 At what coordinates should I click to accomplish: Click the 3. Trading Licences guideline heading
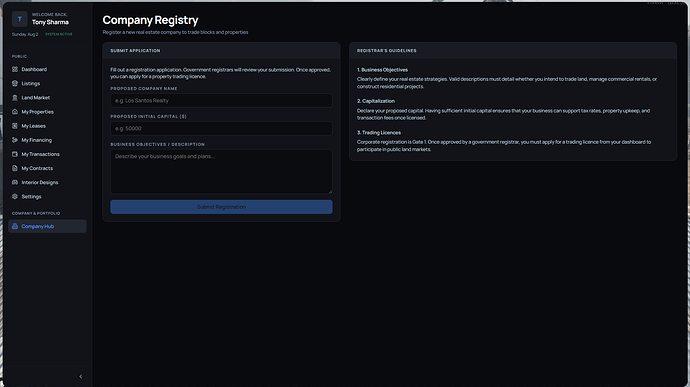379,133
